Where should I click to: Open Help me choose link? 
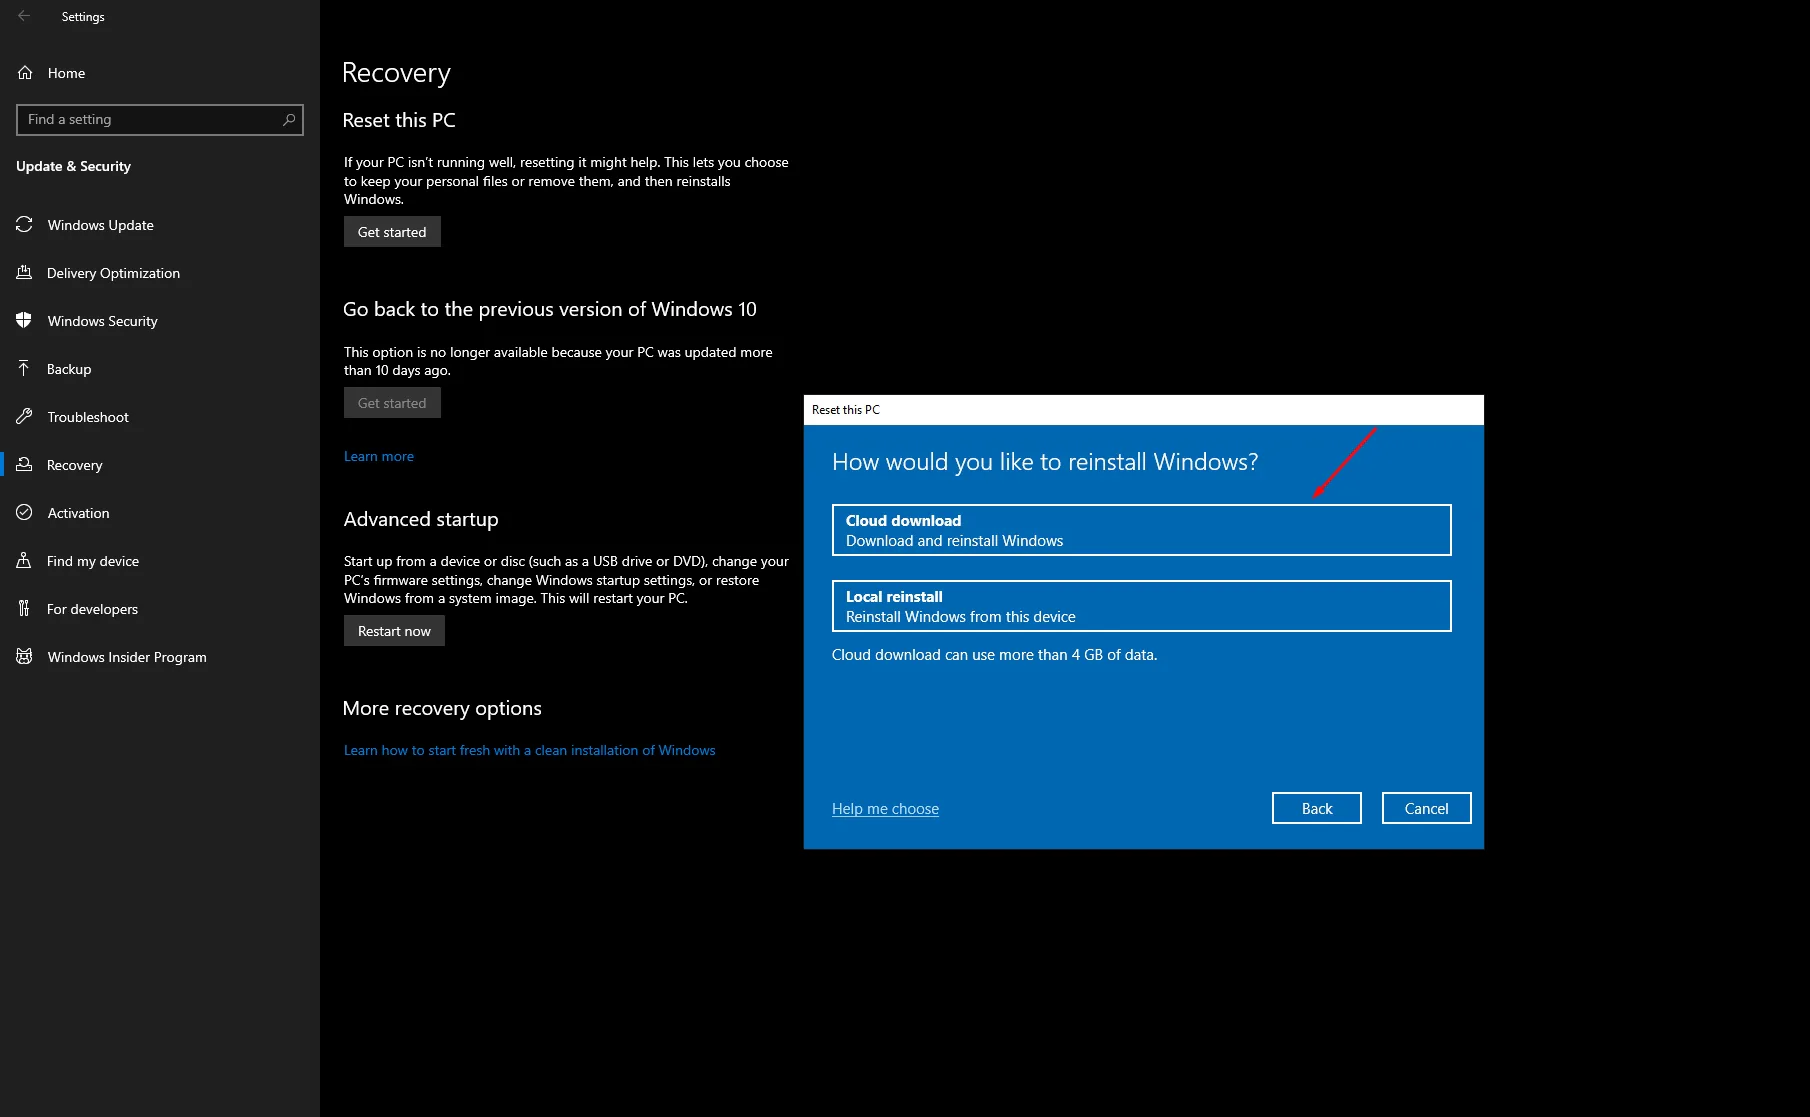pos(885,808)
